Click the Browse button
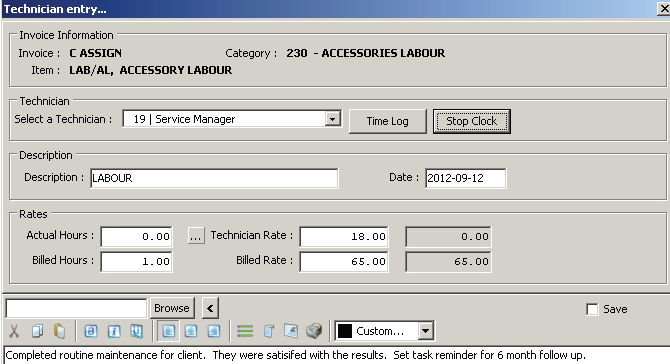 pos(172,308)
